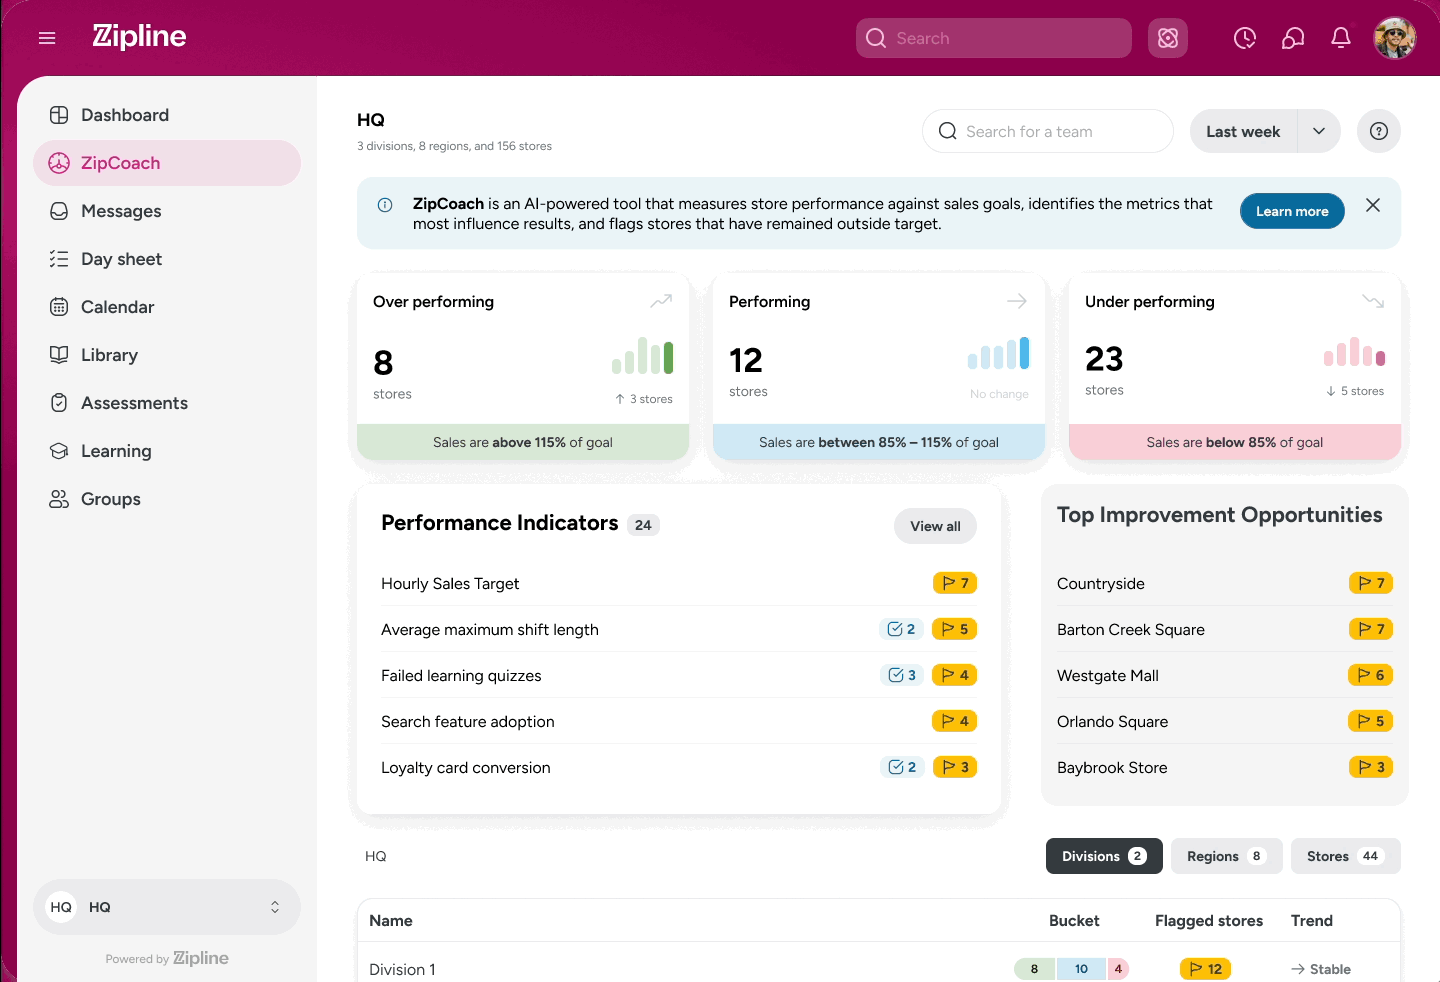Click the info icon in the banner

point(385,205)
